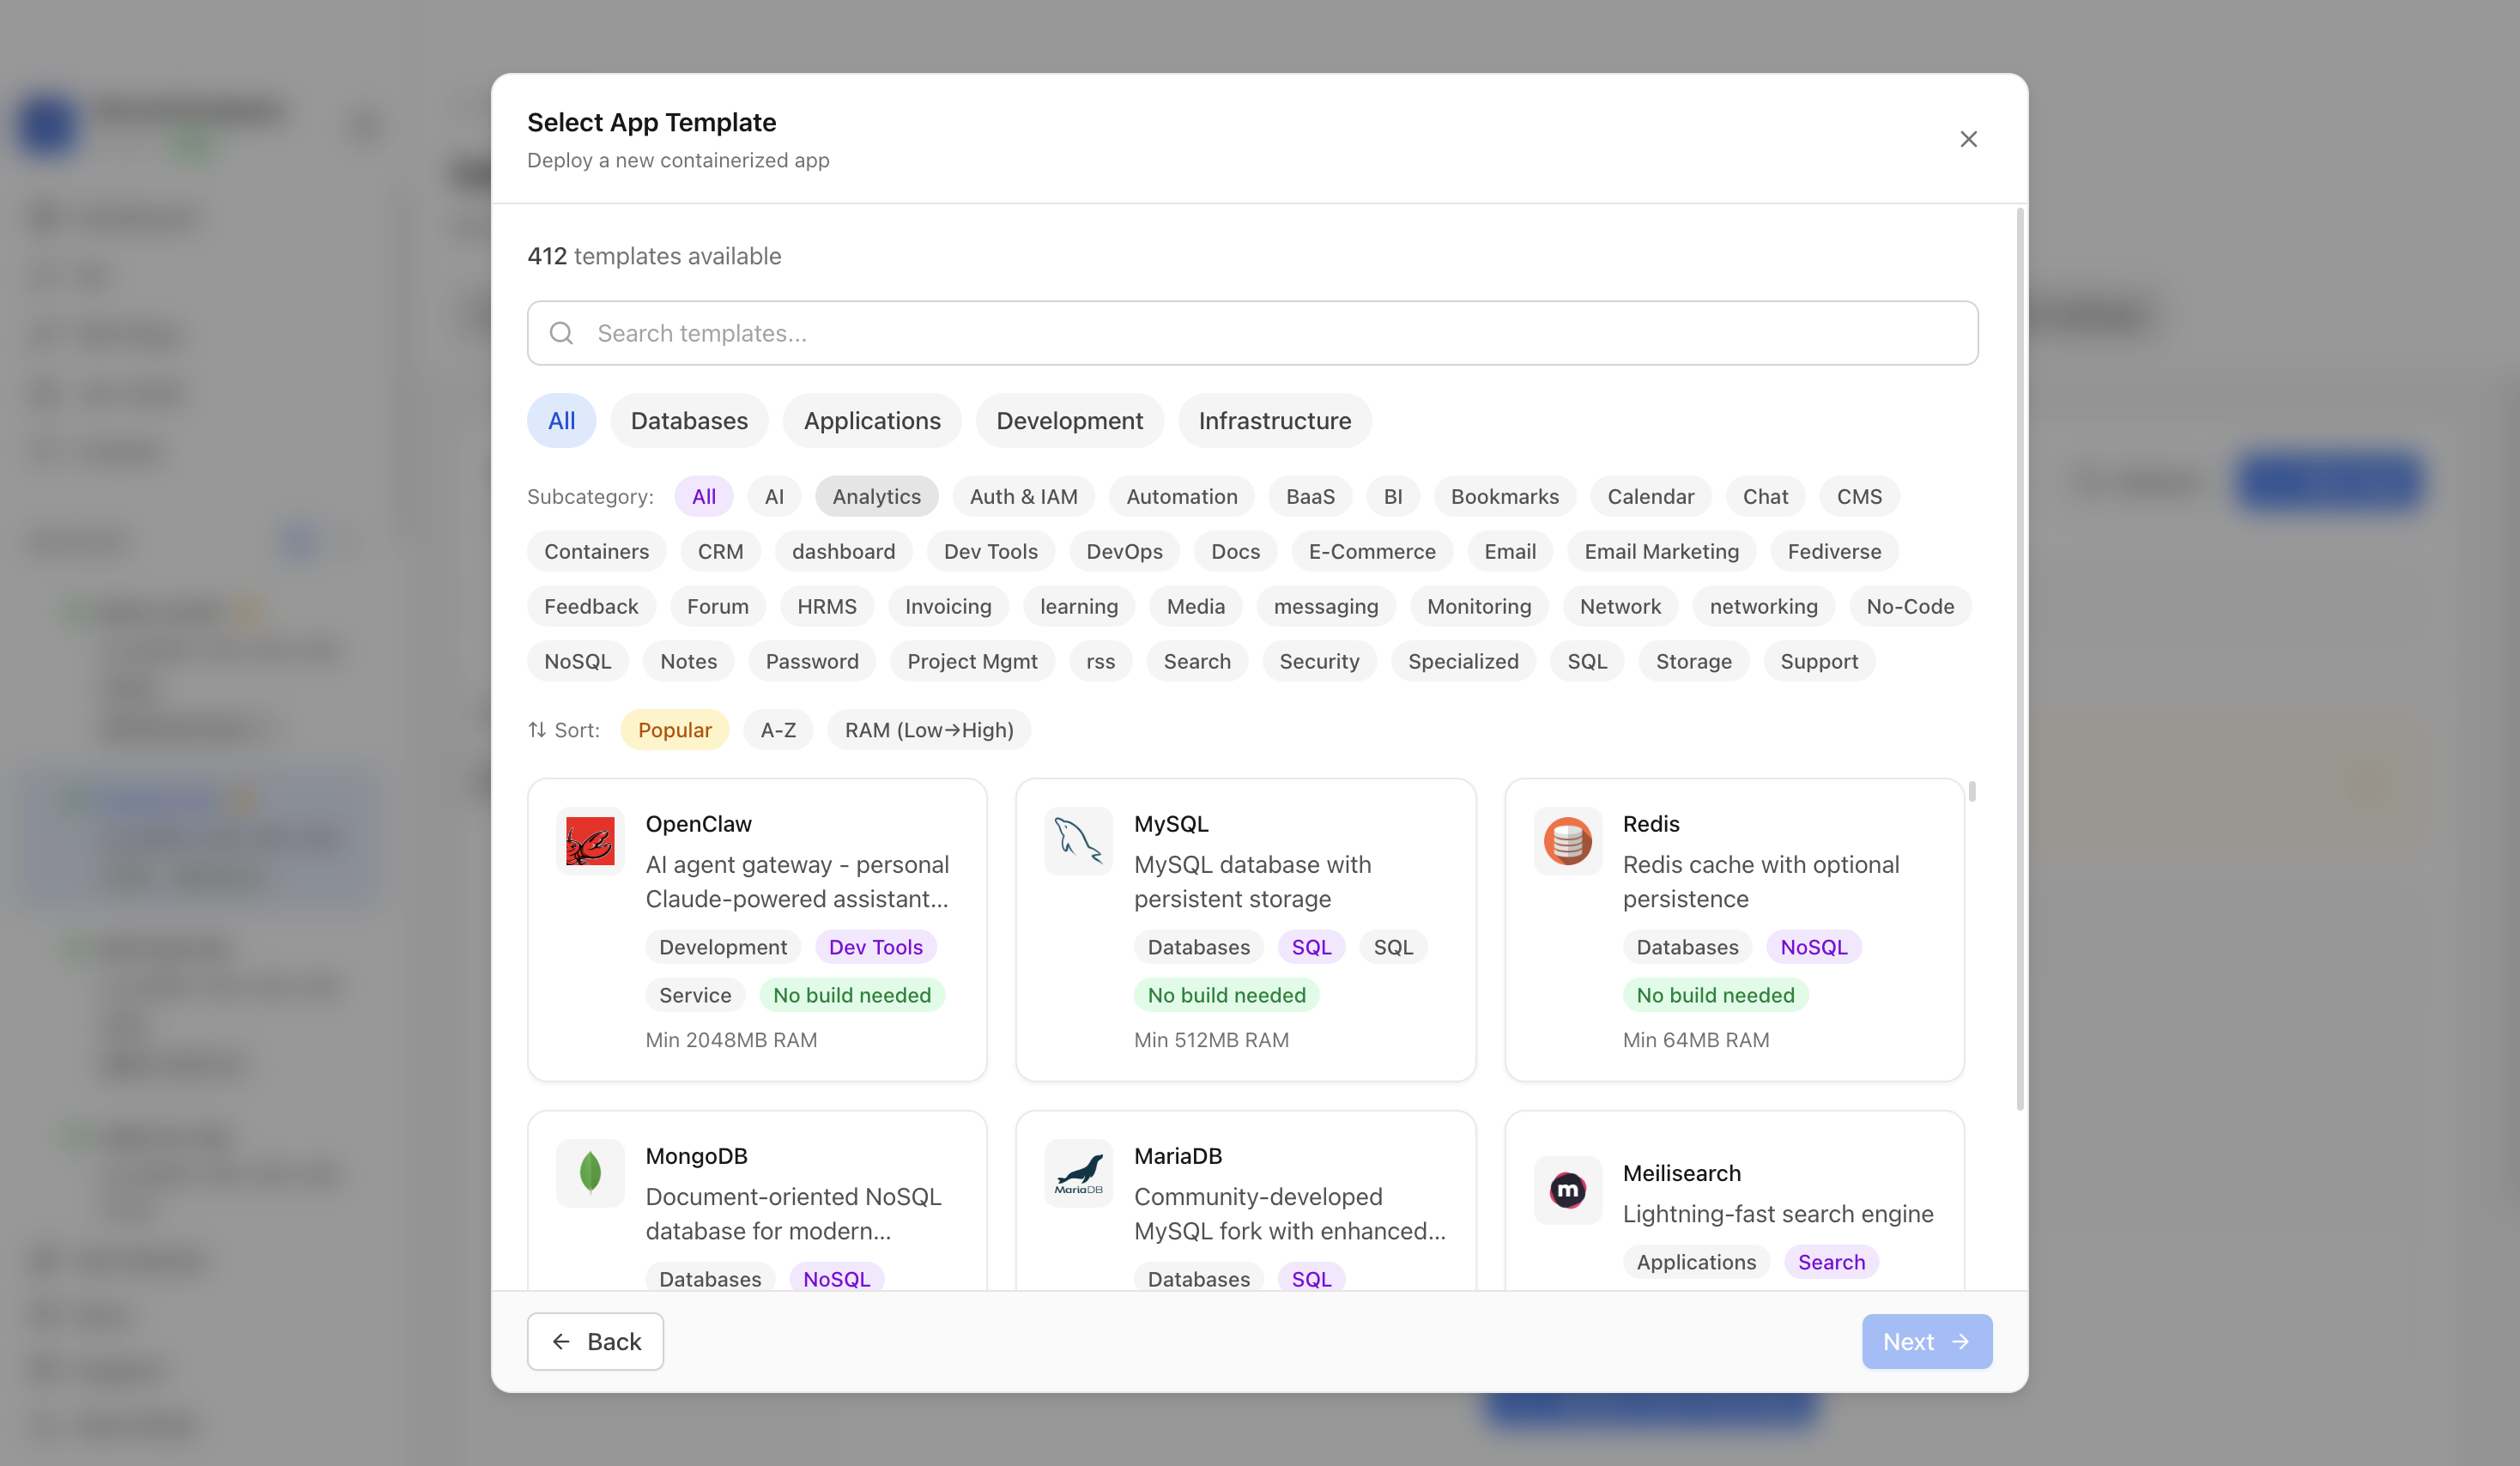Viewport: 2520px width, 1466px height.
Task: Click the OpenClaw lobster logo
Action: (590, 841)
